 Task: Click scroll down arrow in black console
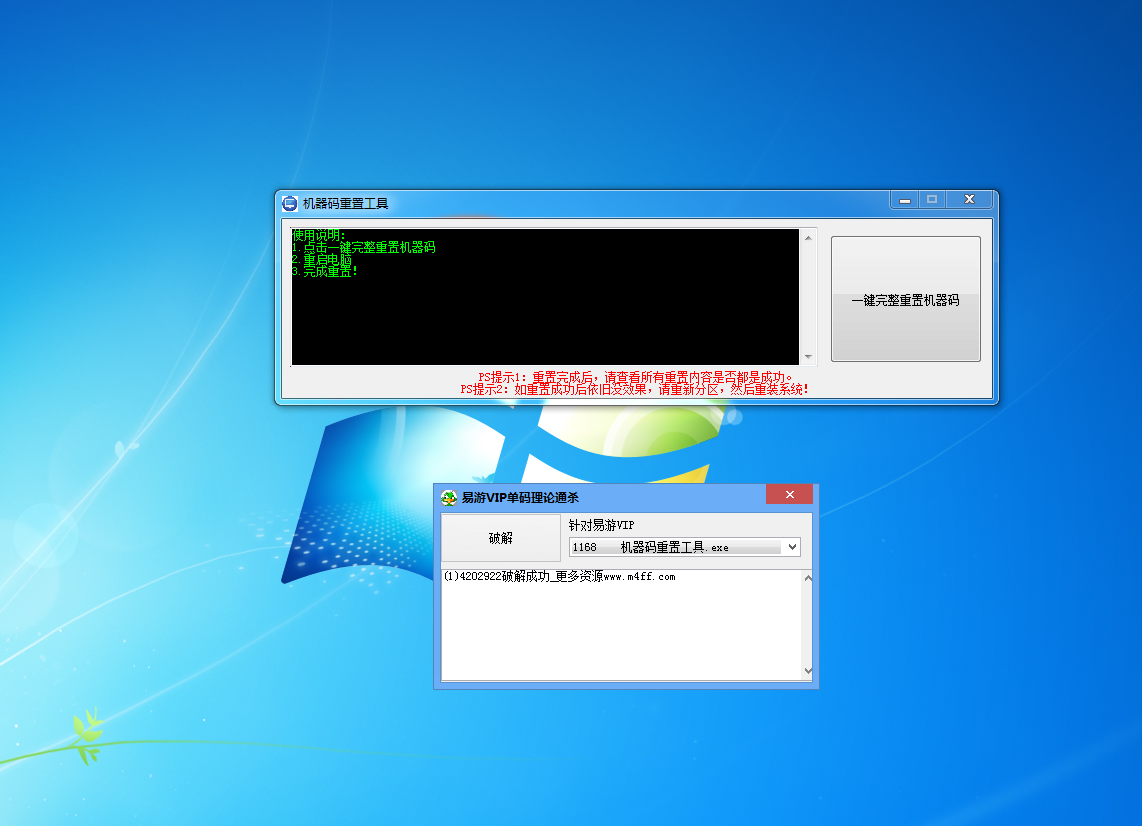[808, 356]
